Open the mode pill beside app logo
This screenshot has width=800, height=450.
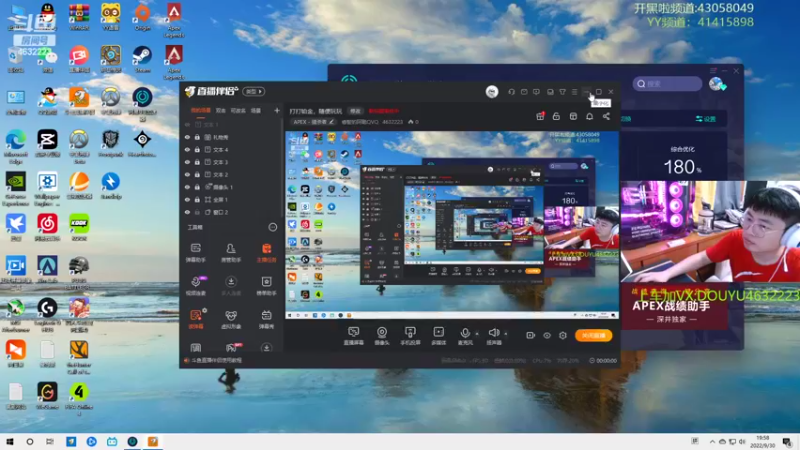pyautogui.click(x=254, y=92)
